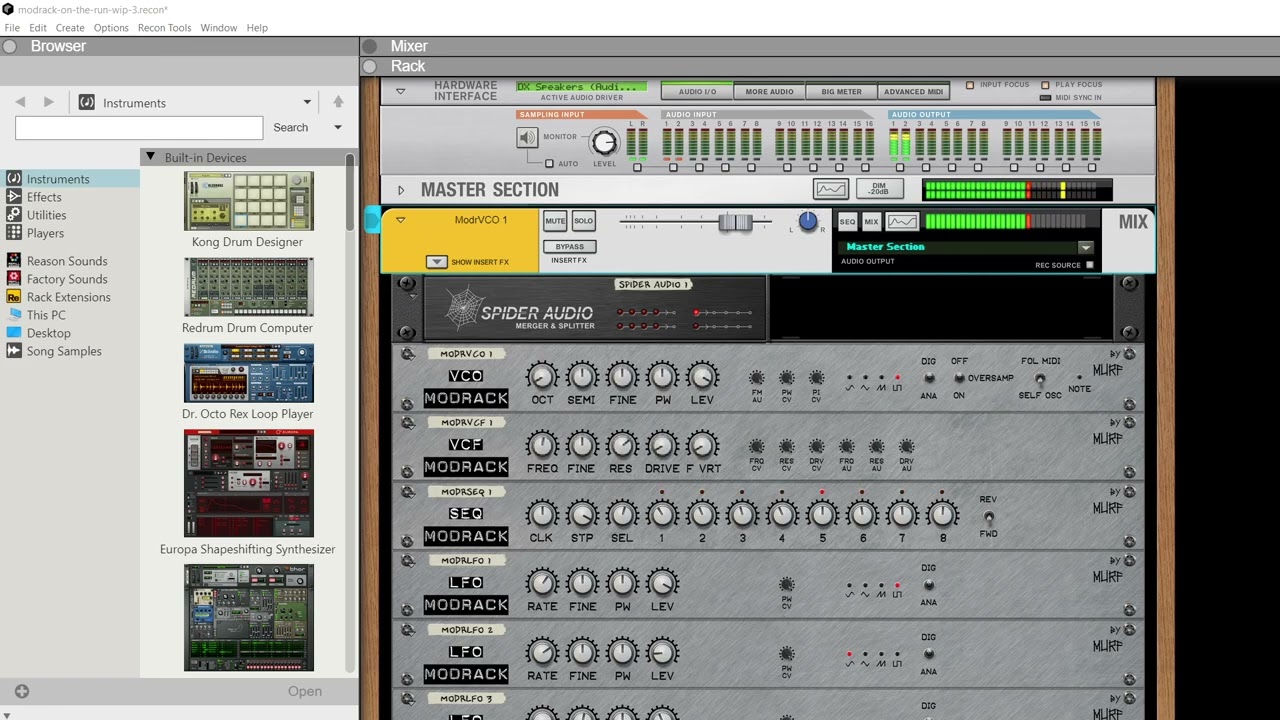The width and height of the screenshot is (1280, 720).
Task: Select Utilities gear icon in Browser
Action: (14, 215)
